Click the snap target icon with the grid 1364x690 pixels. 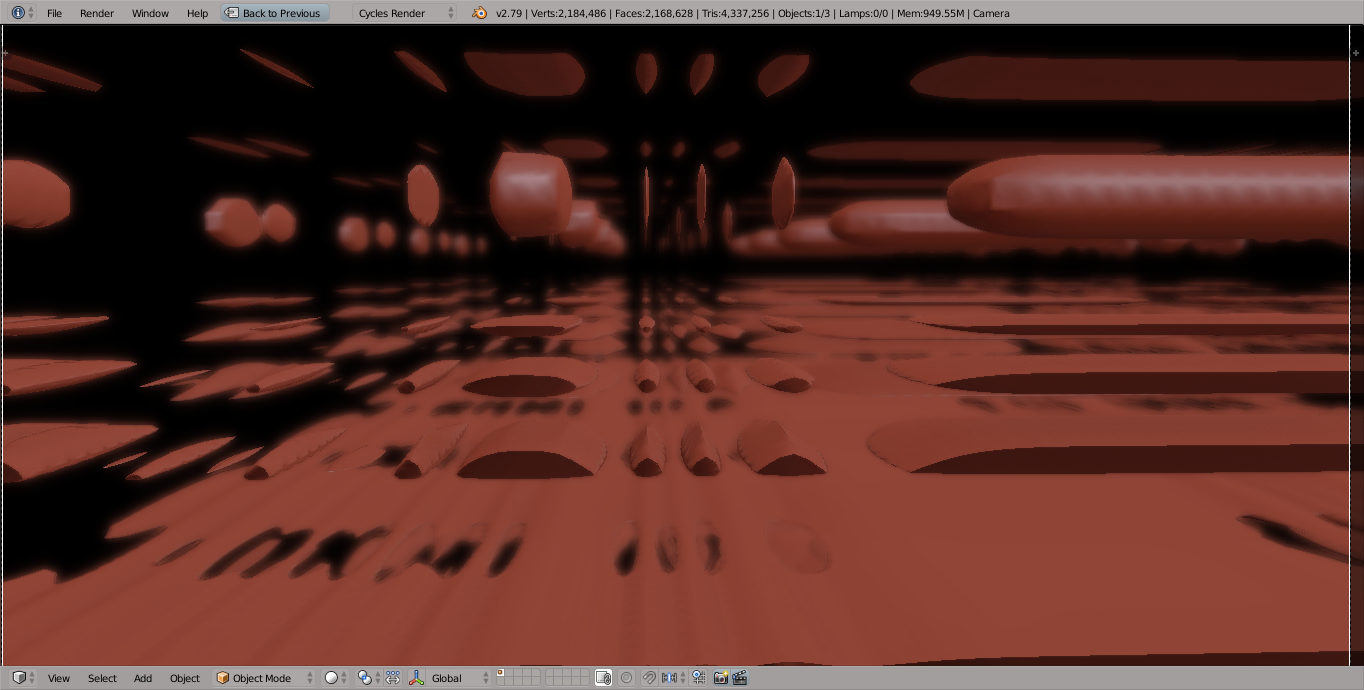tap(697, 677)
